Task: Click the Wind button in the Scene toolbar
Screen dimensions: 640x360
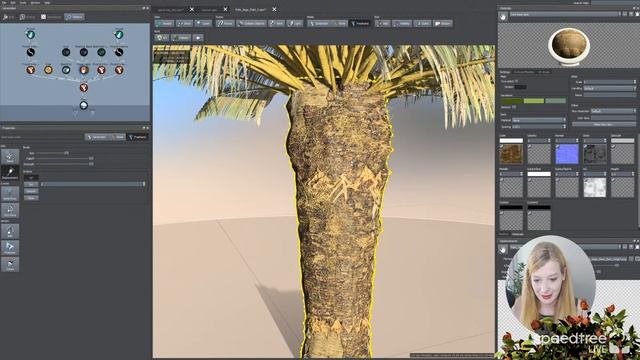Action: (276, 24)
